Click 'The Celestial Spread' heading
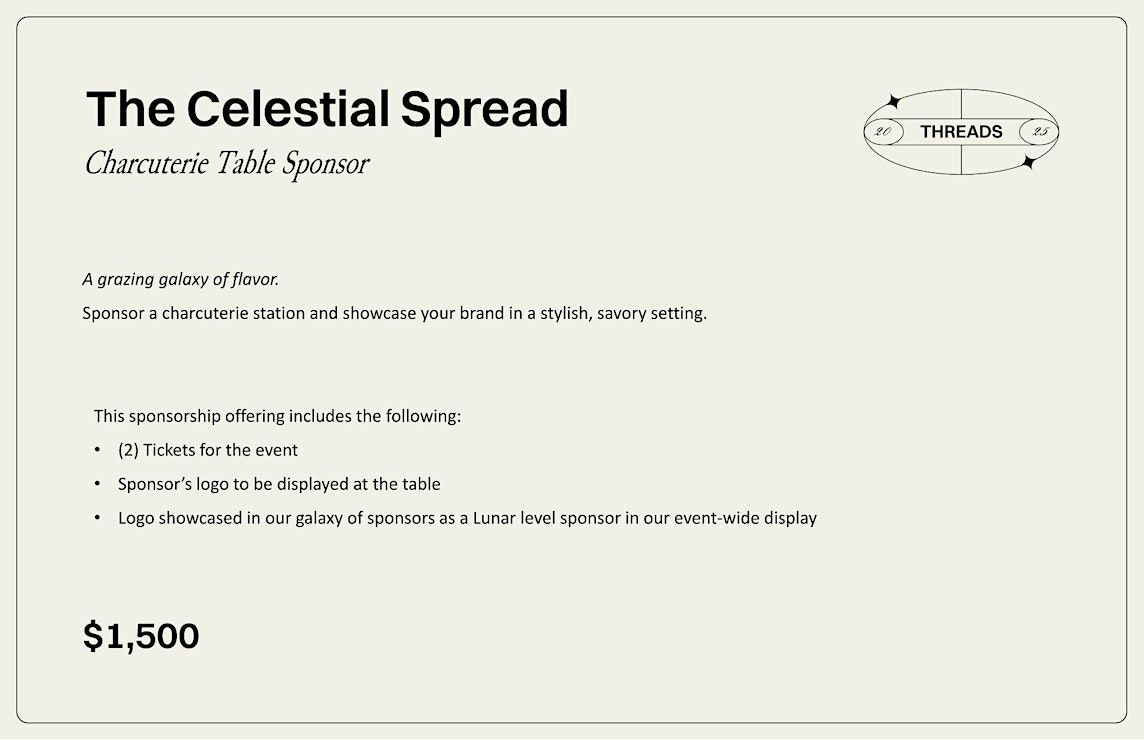 pyautogui.click(x=327, y=109)
